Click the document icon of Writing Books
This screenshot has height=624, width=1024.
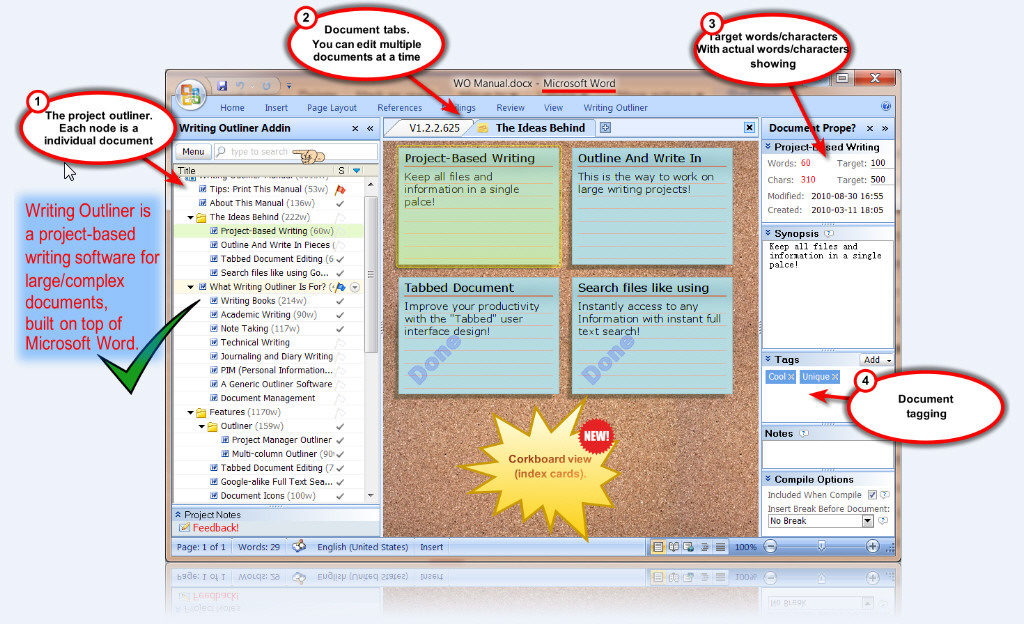coord(214,301)
